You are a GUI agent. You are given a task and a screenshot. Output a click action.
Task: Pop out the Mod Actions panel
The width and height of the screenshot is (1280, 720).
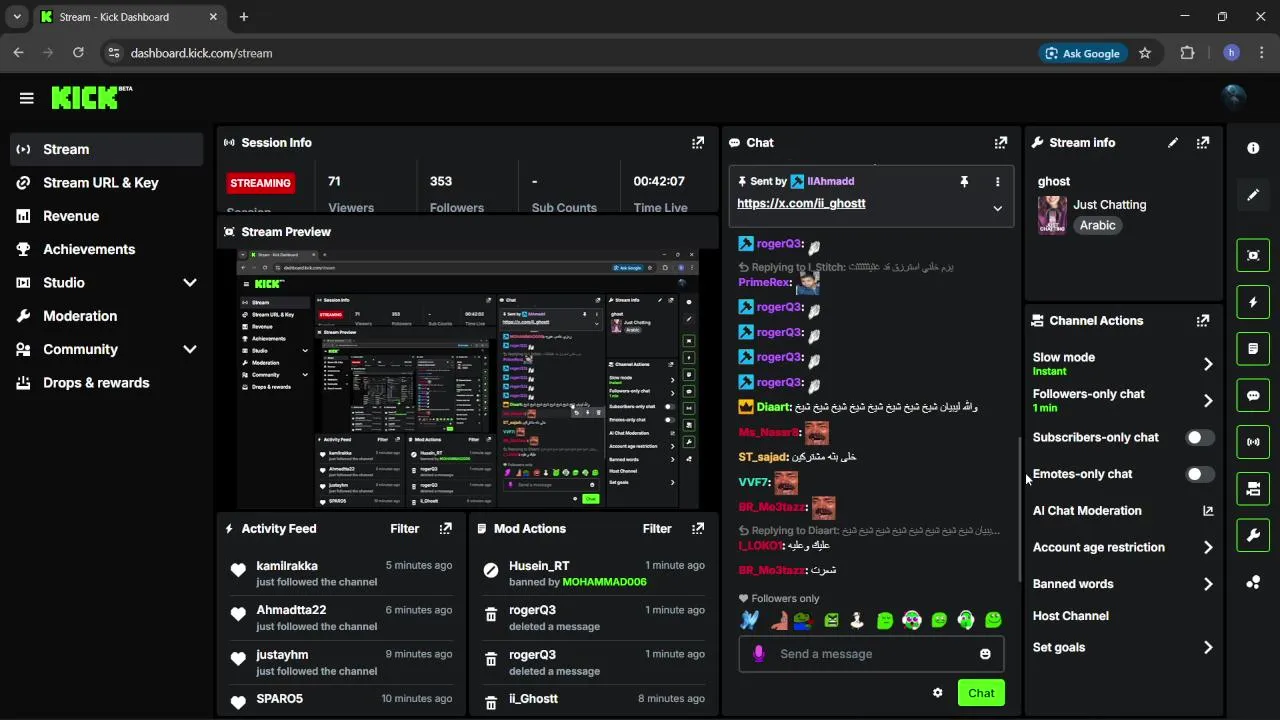click(698, 529)
